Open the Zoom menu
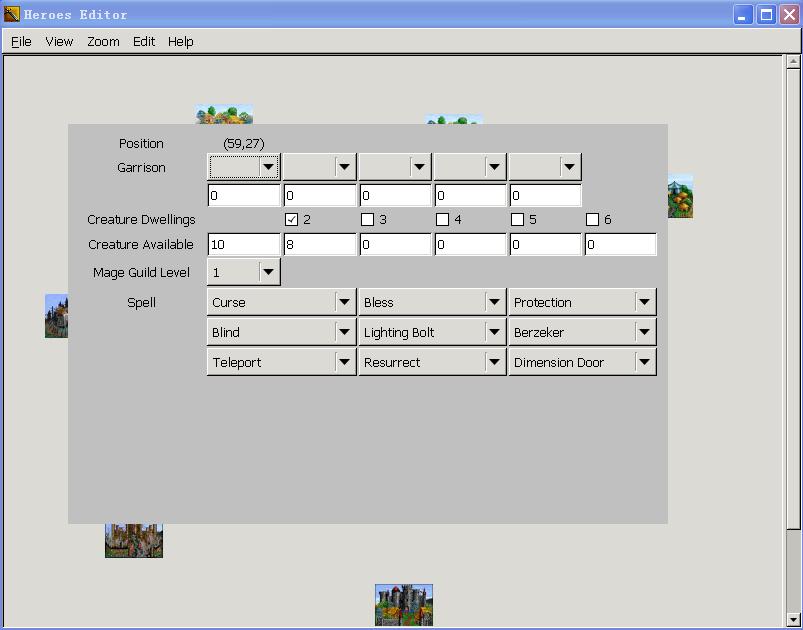The width and height of the screenshot is (803, 630). (103, 41)
